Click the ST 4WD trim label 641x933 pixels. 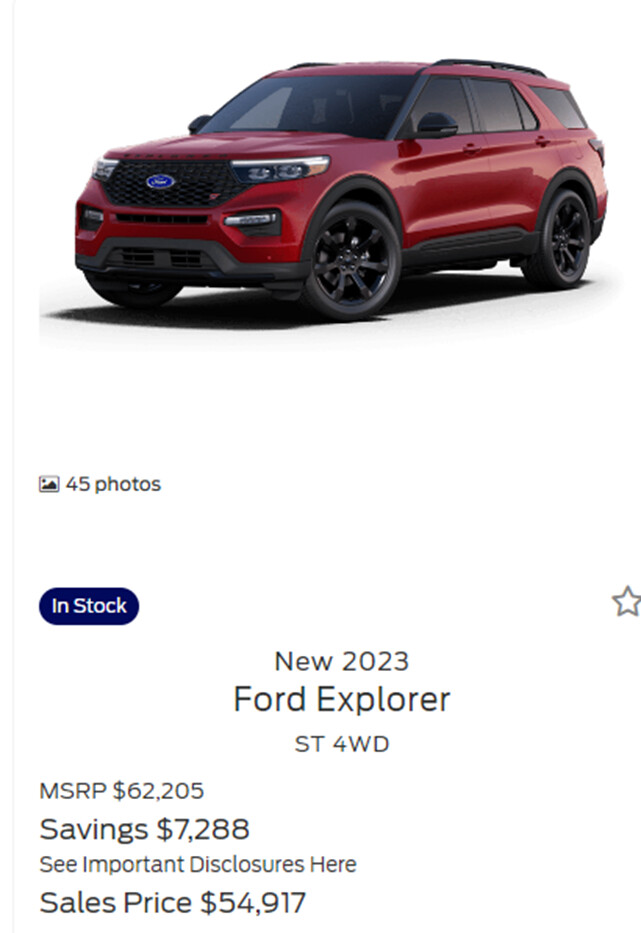coord(342,744)
